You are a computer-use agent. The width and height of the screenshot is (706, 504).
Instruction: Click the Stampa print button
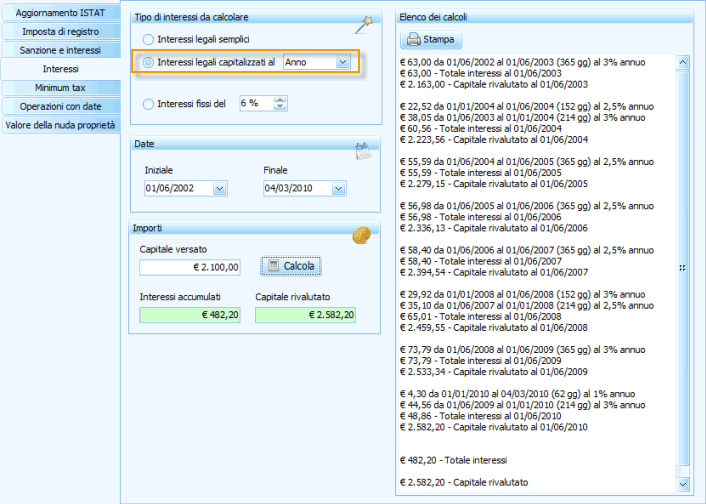tap(431, 40)
